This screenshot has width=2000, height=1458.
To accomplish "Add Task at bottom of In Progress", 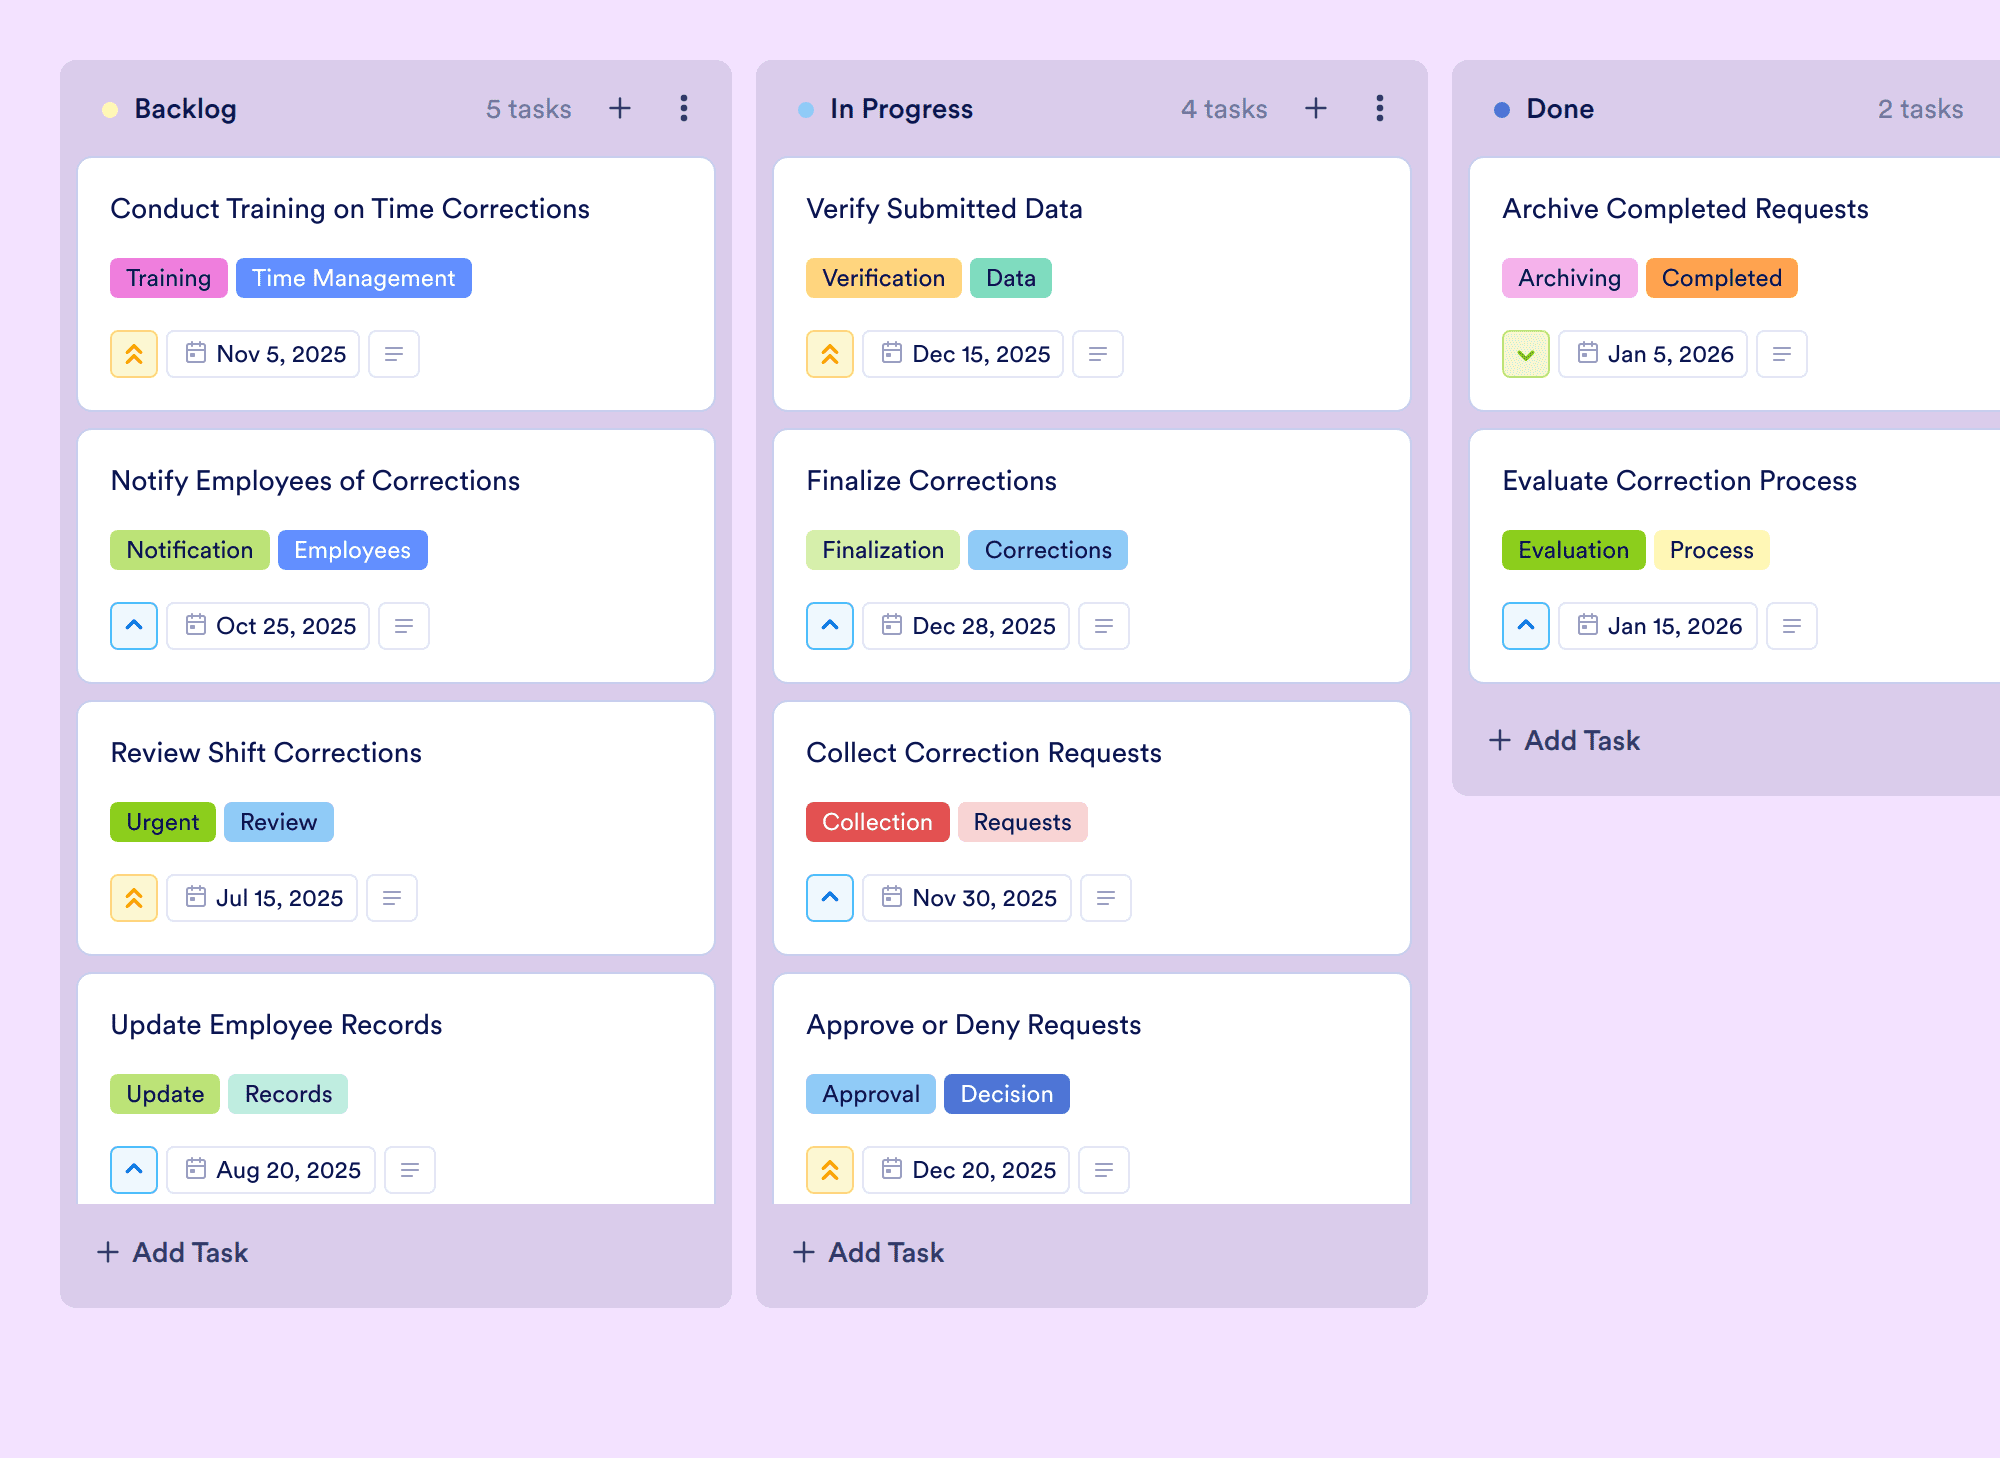I will (x=868, y=1252).
